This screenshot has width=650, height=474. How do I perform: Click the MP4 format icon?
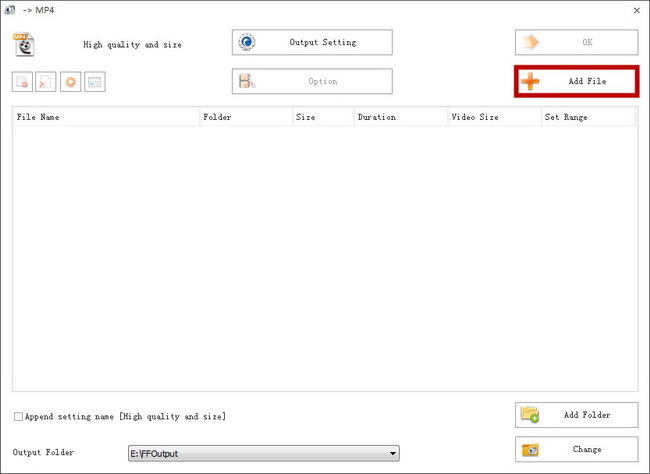click(x=24, y=44)
